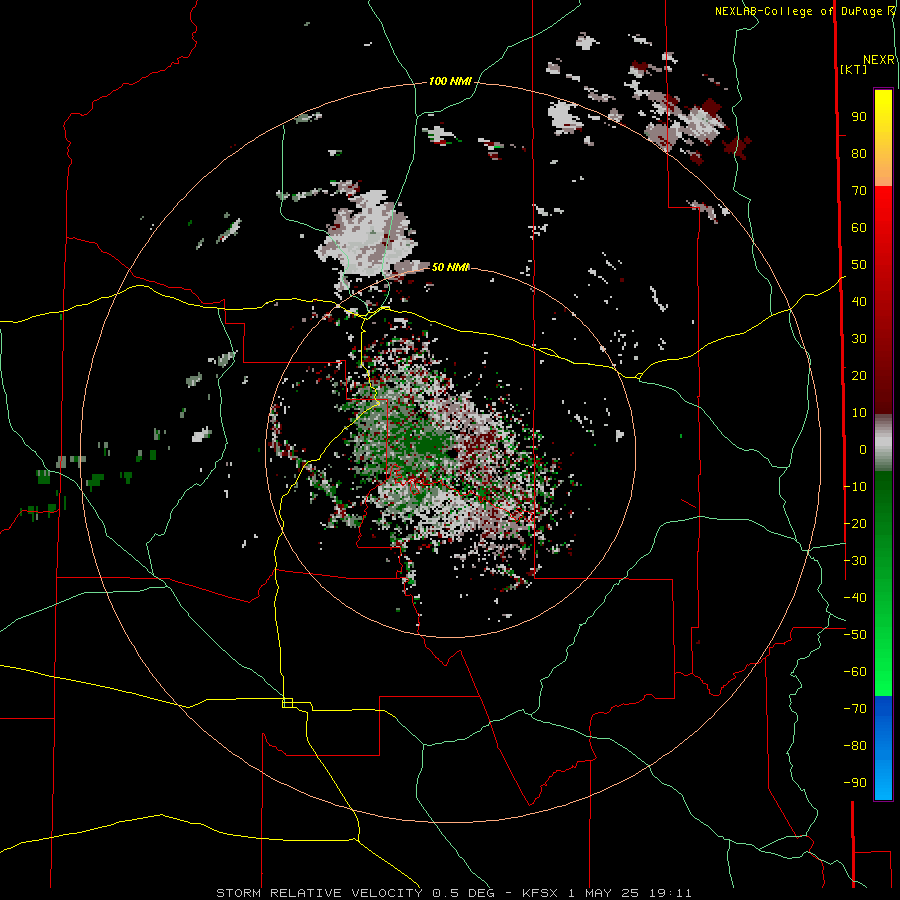Click the blue bottom segment of the color bar

tap(883, 748)
